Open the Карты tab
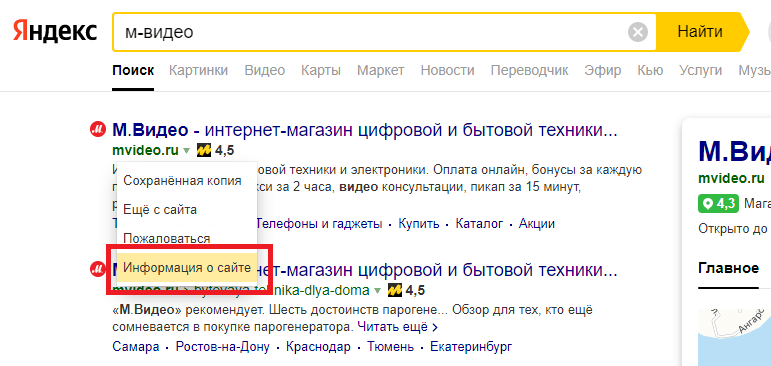Image resolution: width=771 pixels, height=366 pixels. point(321,70)
